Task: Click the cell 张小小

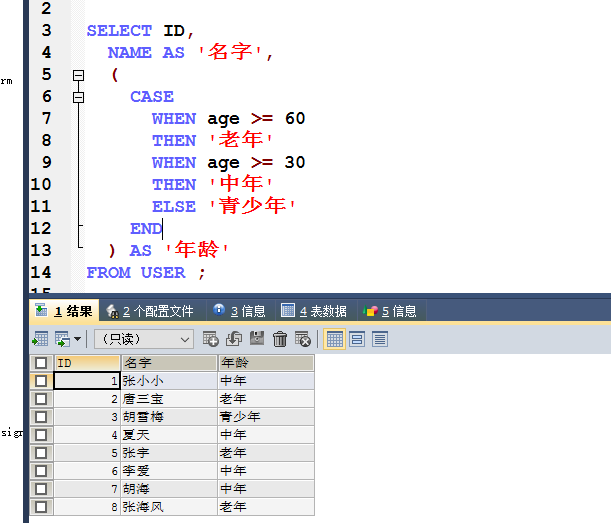Action: (x=169, y=381)
